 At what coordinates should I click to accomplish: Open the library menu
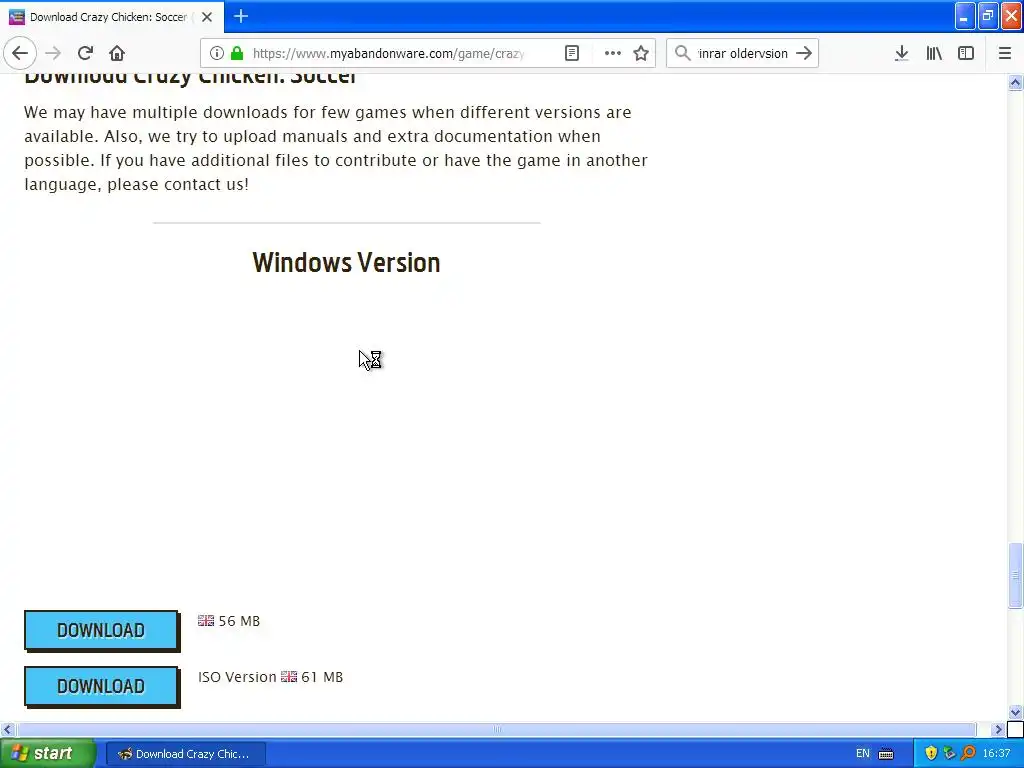pos(934,53)
